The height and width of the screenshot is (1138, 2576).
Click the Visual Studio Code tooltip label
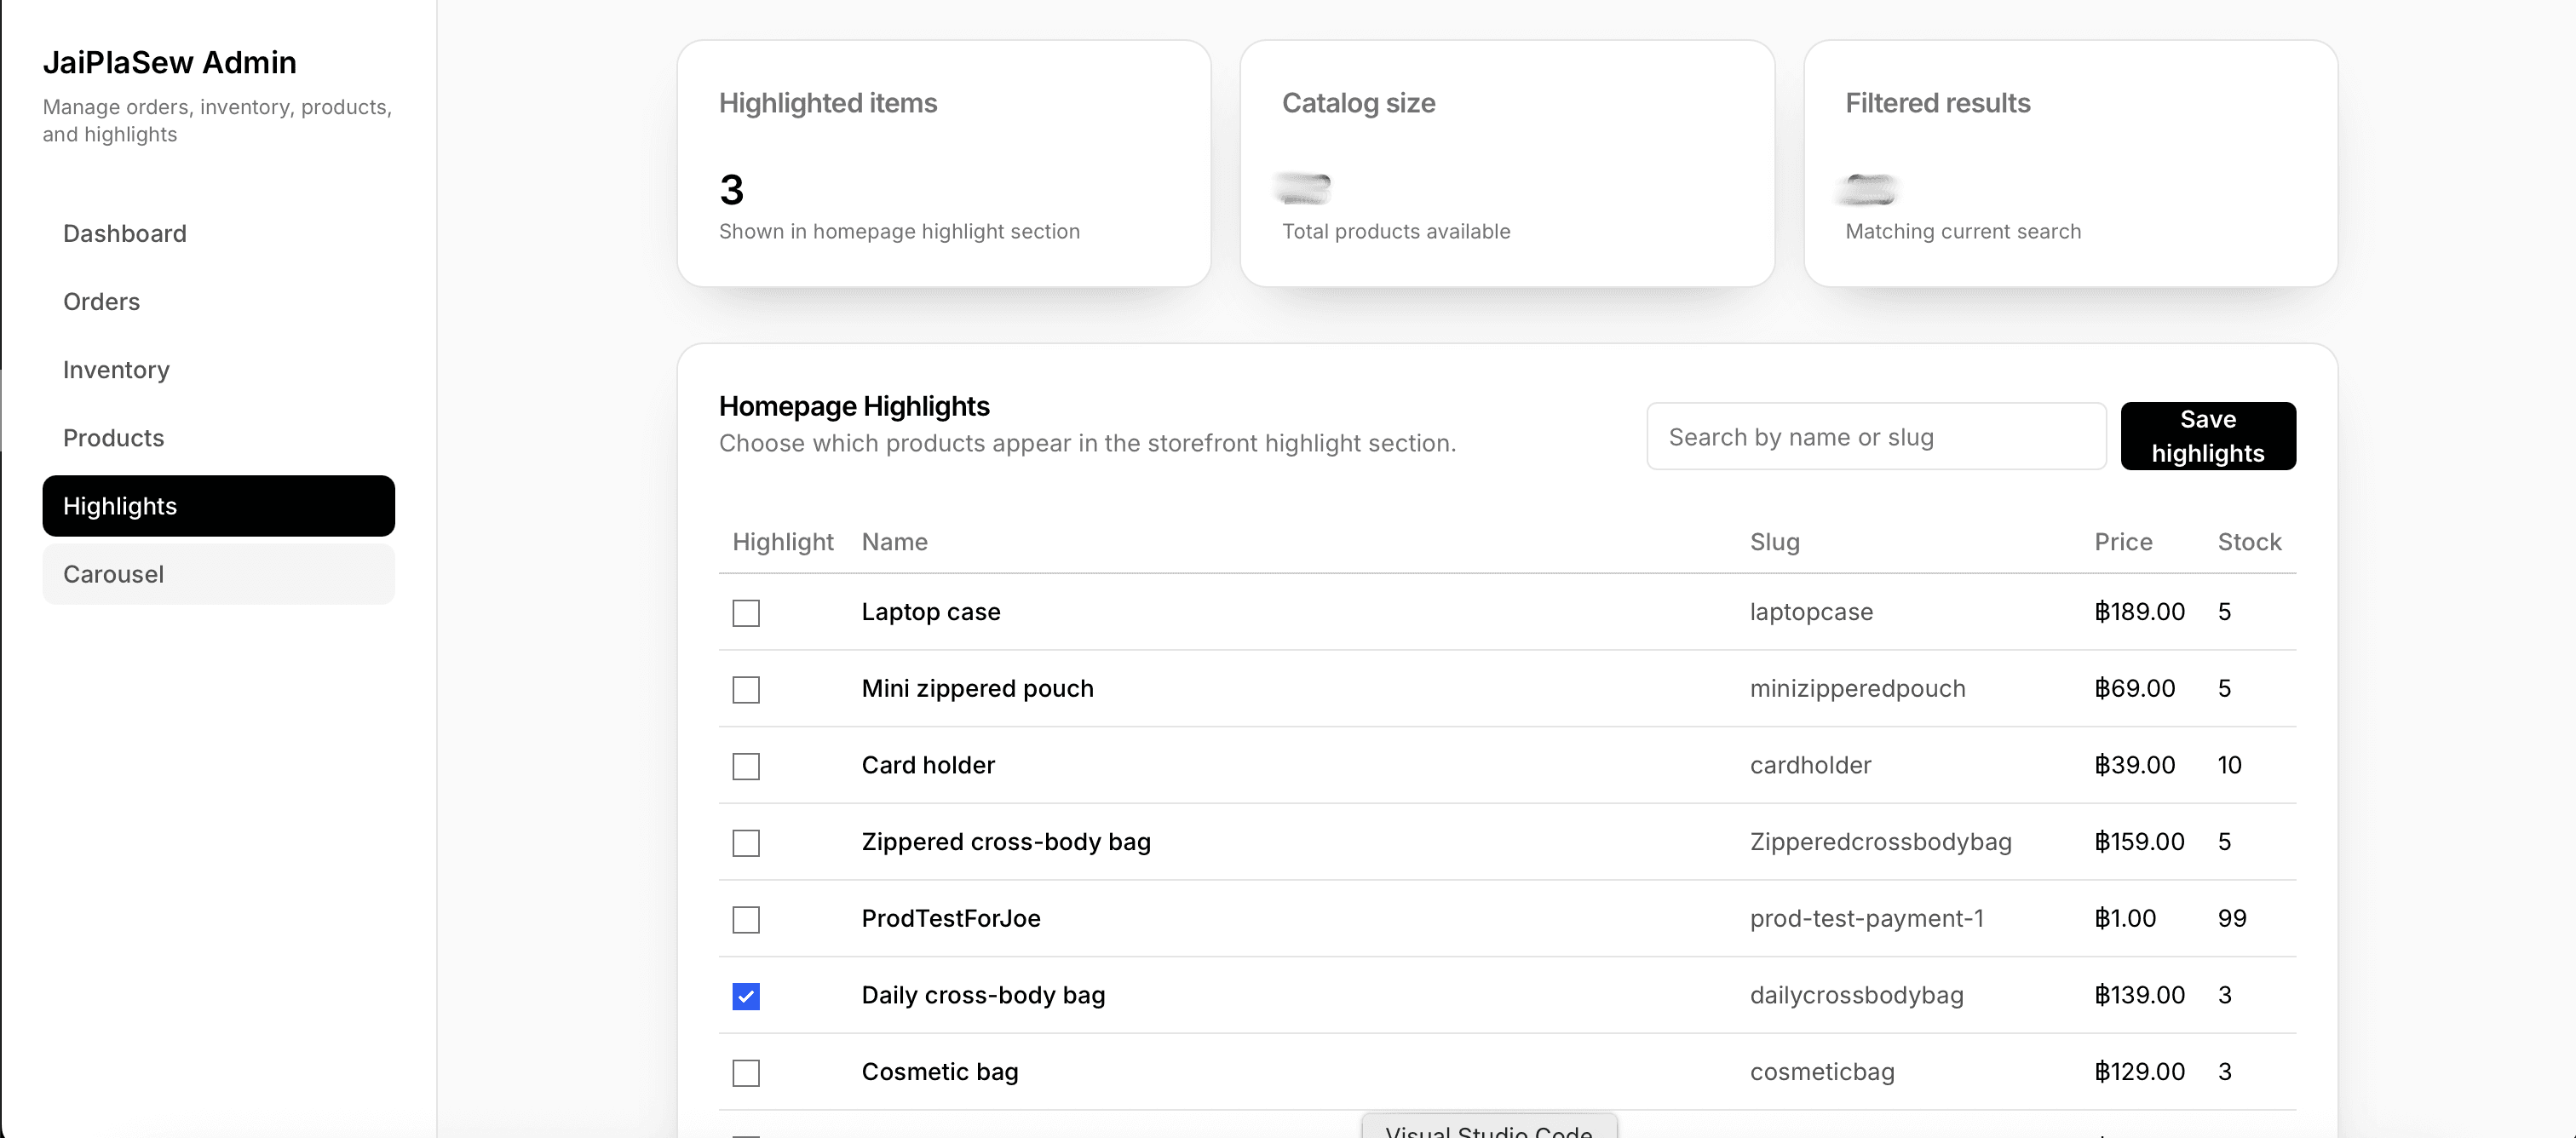click(x=1488, y=1128)
